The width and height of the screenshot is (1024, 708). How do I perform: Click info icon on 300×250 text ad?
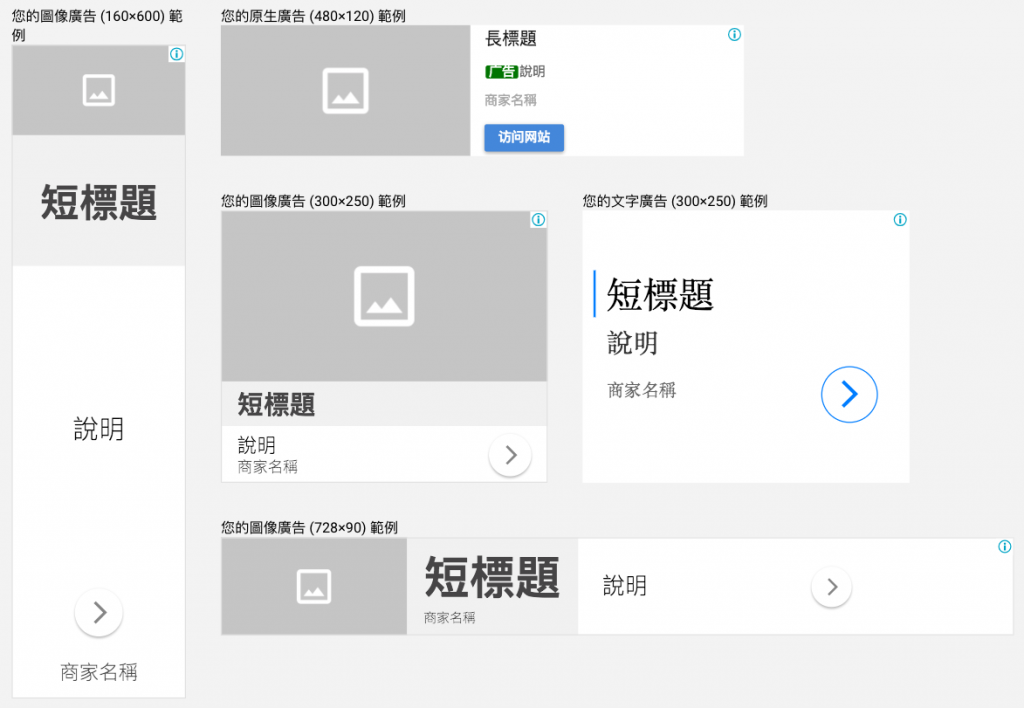click(900, 220)
